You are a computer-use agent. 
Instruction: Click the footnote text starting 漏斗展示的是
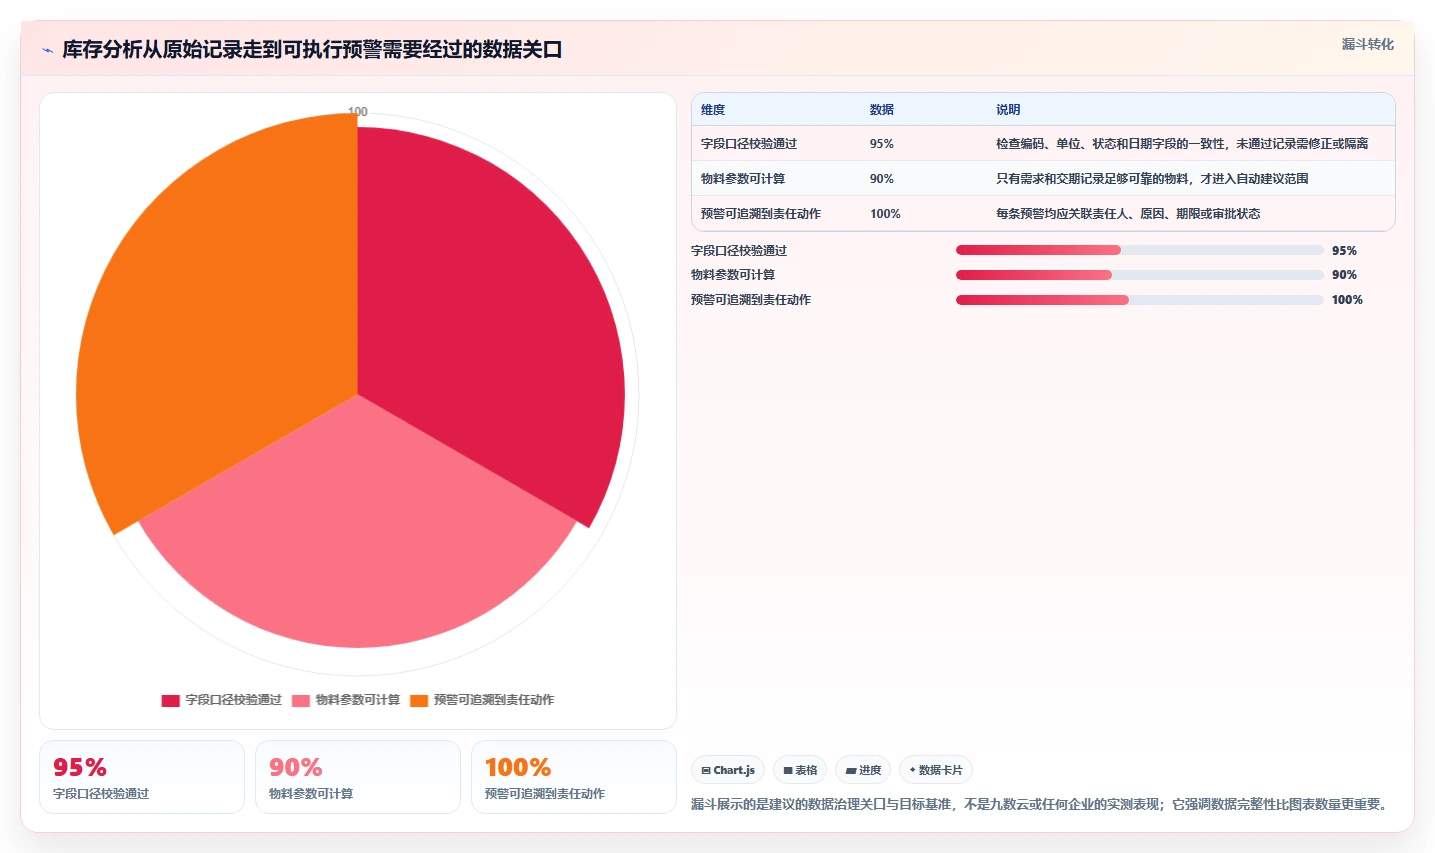(1041, 804)
